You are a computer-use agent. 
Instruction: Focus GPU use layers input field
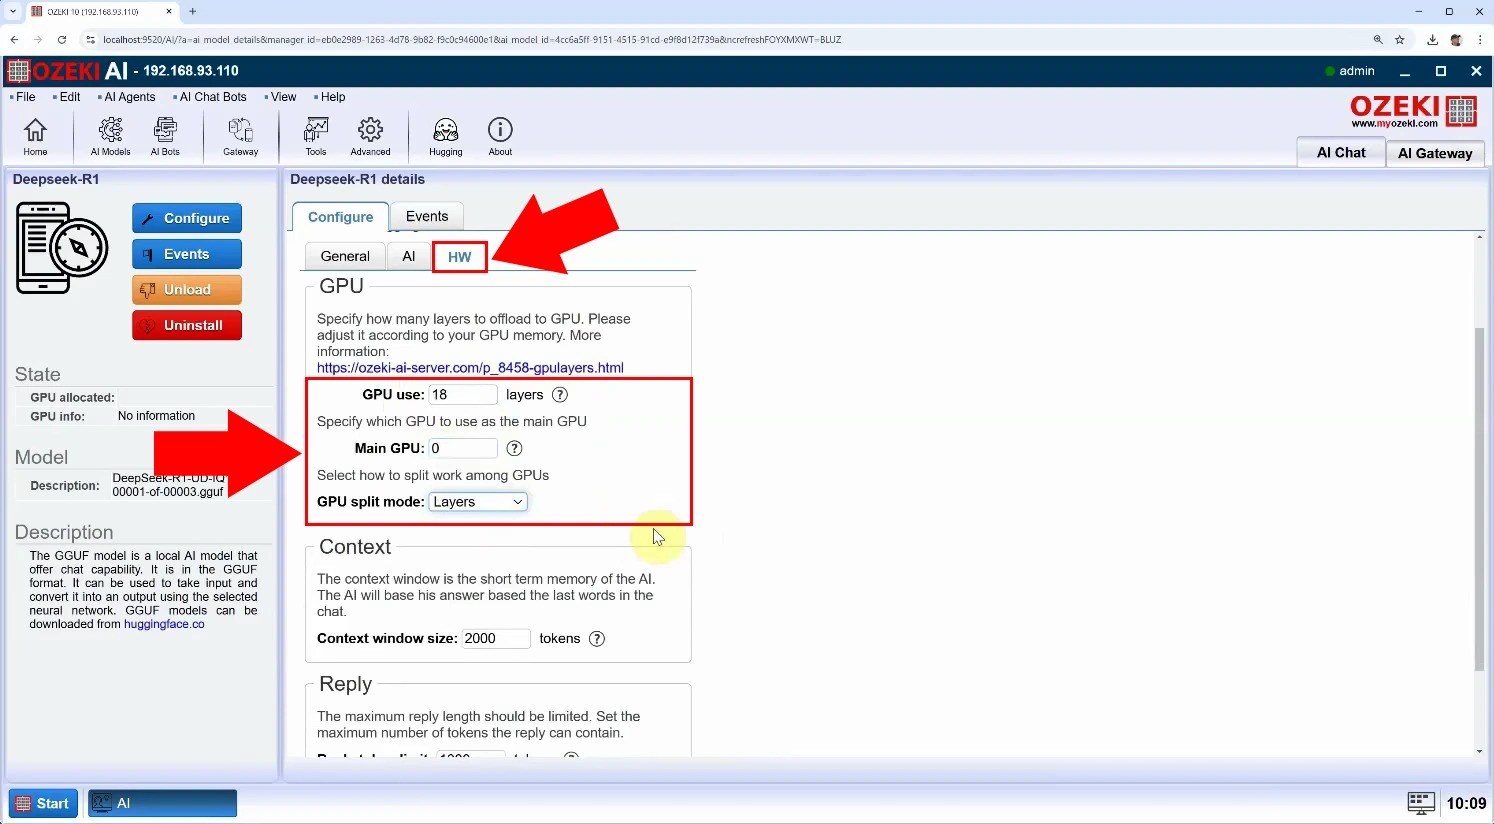coord(463,395)
